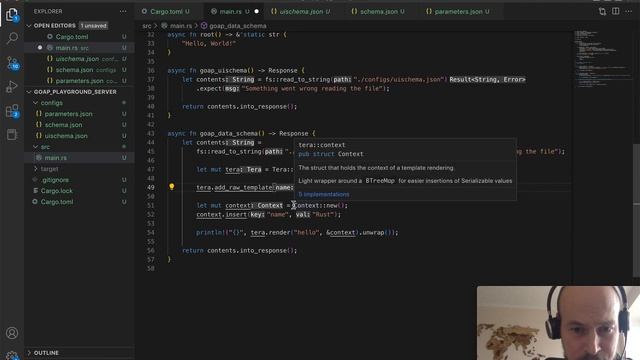
Task: Click the "Hello, World!" string literal
Action: 209,43
